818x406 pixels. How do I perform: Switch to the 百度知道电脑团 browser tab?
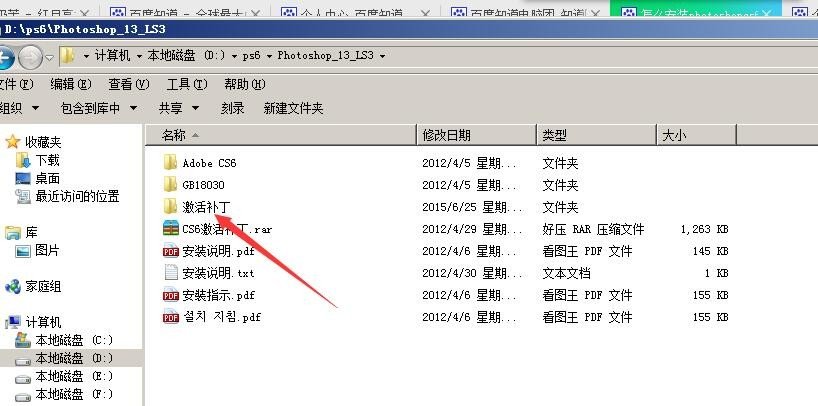526,12
